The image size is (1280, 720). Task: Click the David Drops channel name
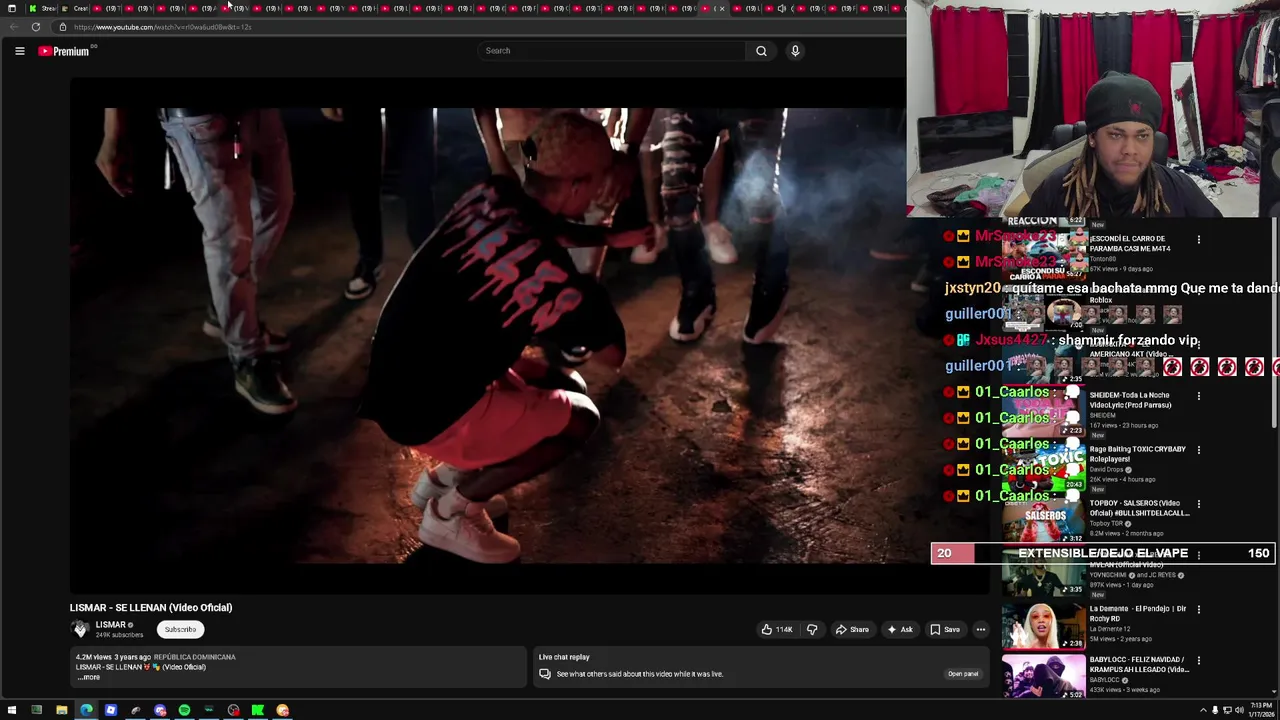click(1107, 470)
